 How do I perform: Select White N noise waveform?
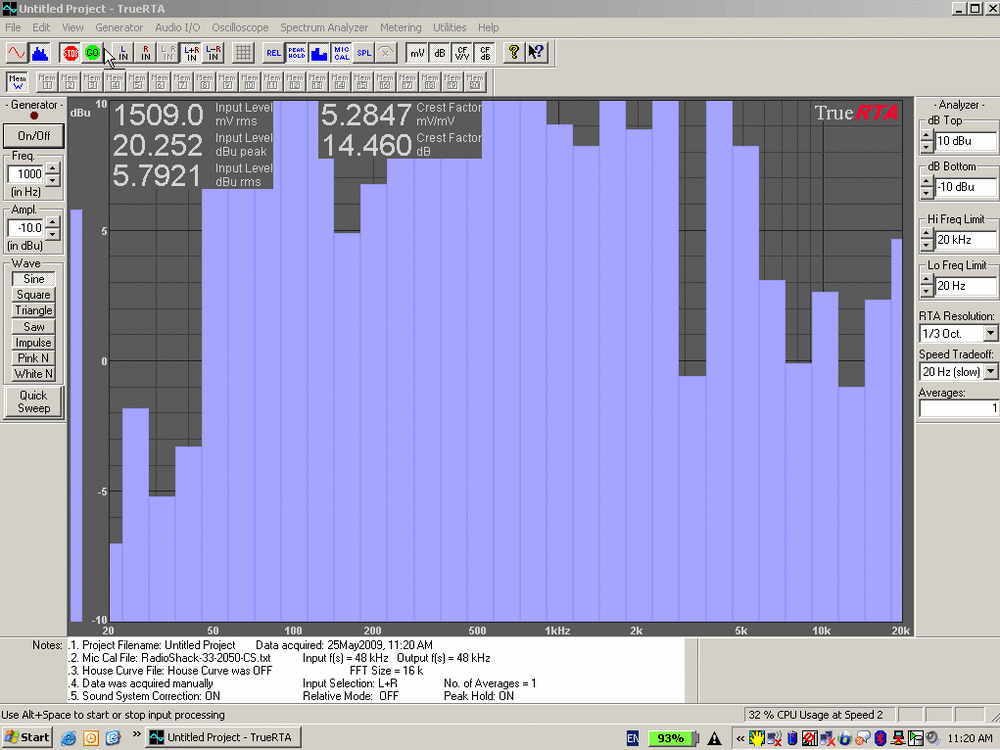34,374
